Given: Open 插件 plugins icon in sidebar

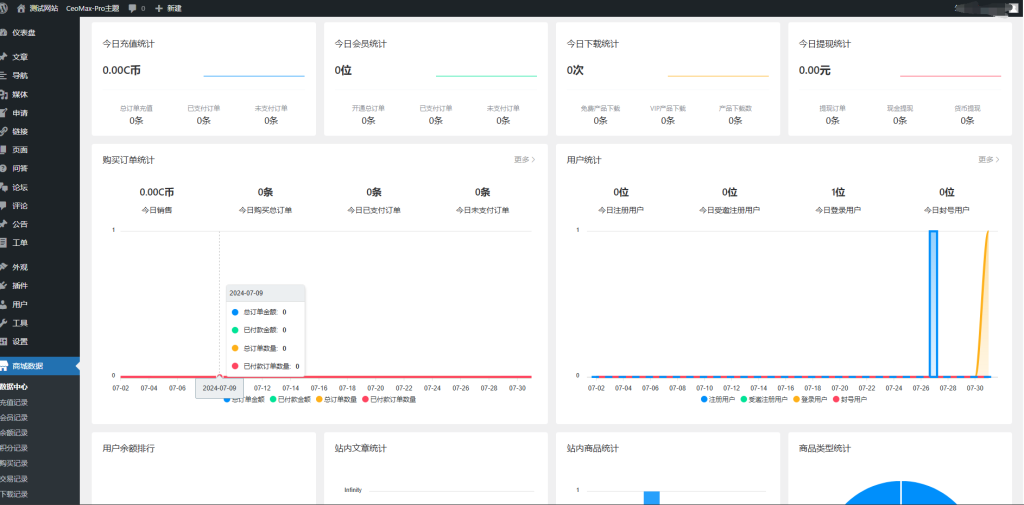Looking at the screenshot, I should pos(3,285).
